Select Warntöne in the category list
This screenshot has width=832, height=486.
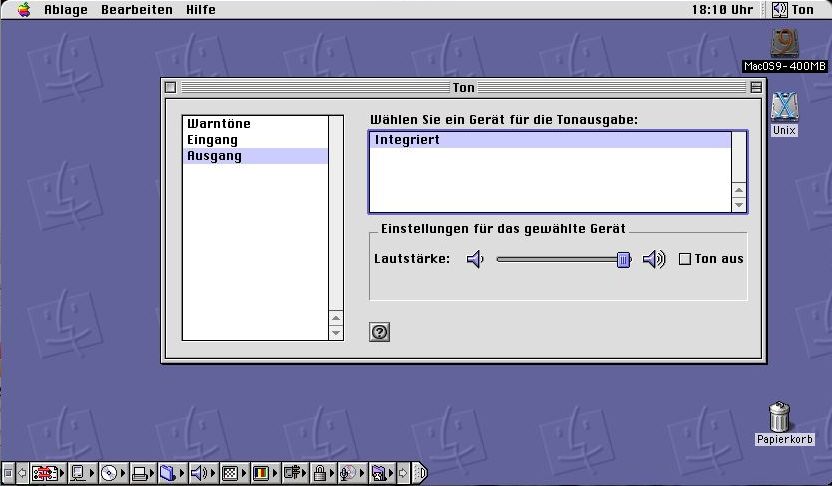click(255, 124)
